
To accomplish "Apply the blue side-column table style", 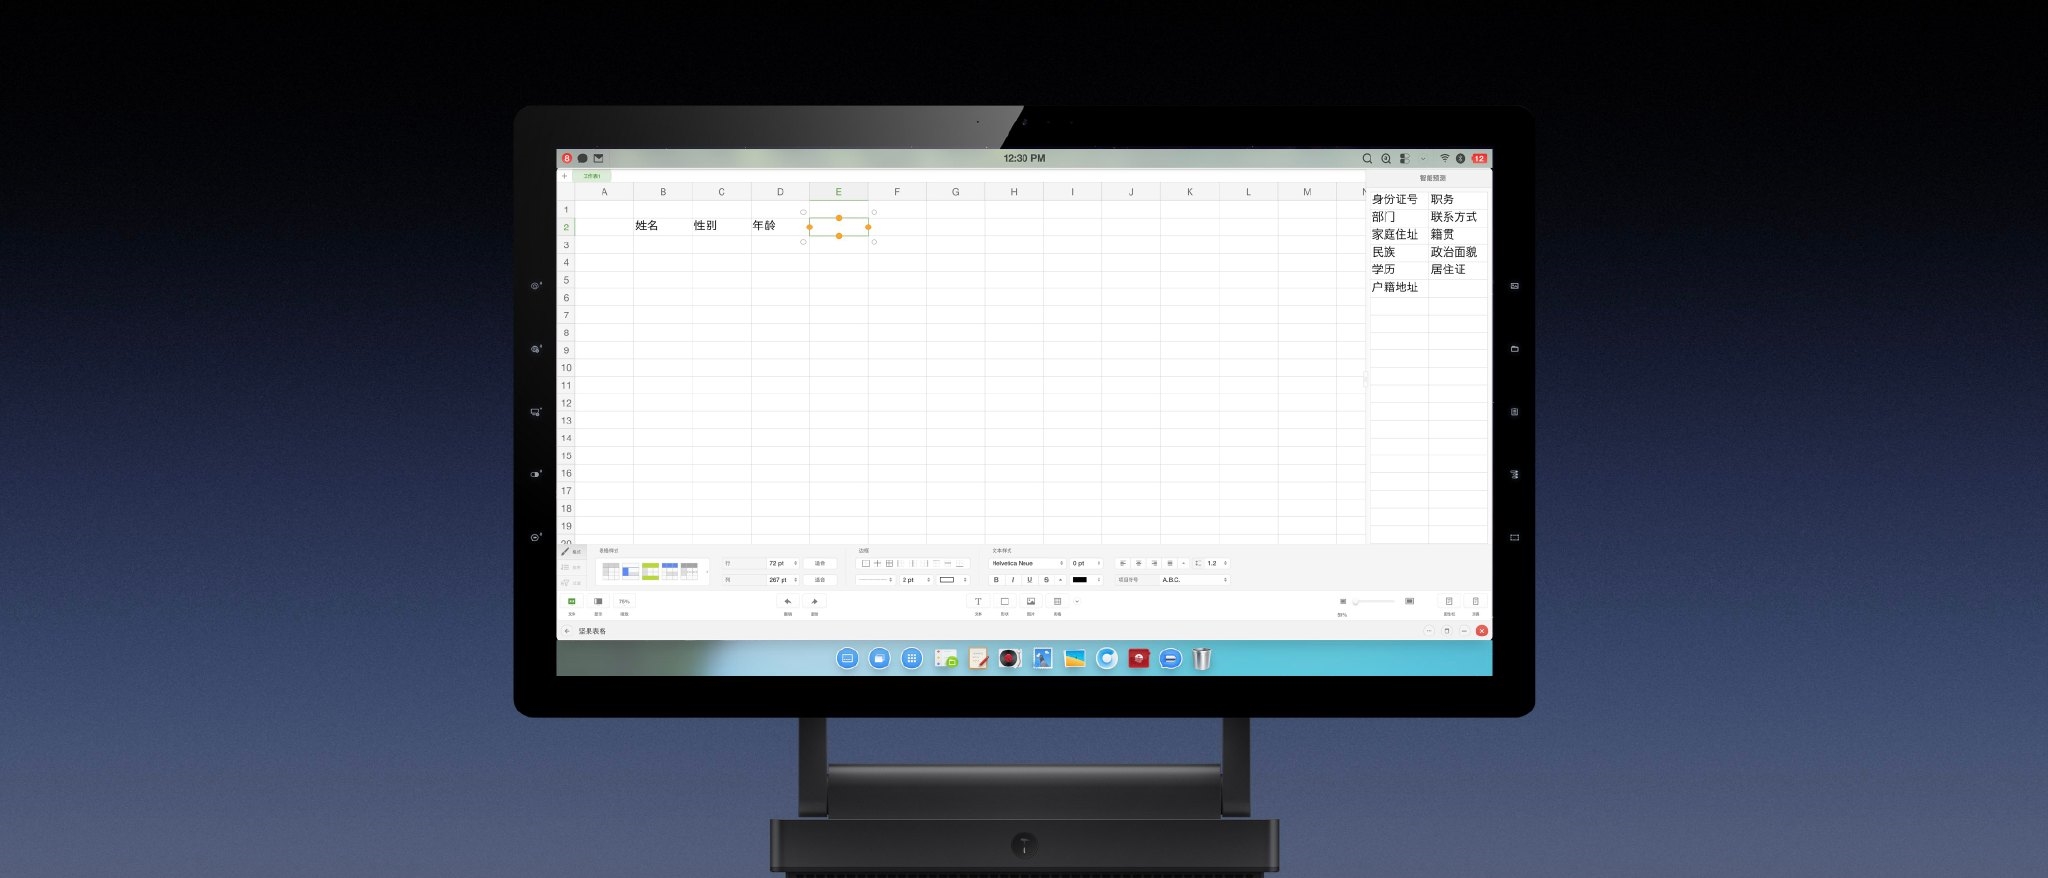I will (630, 571).
